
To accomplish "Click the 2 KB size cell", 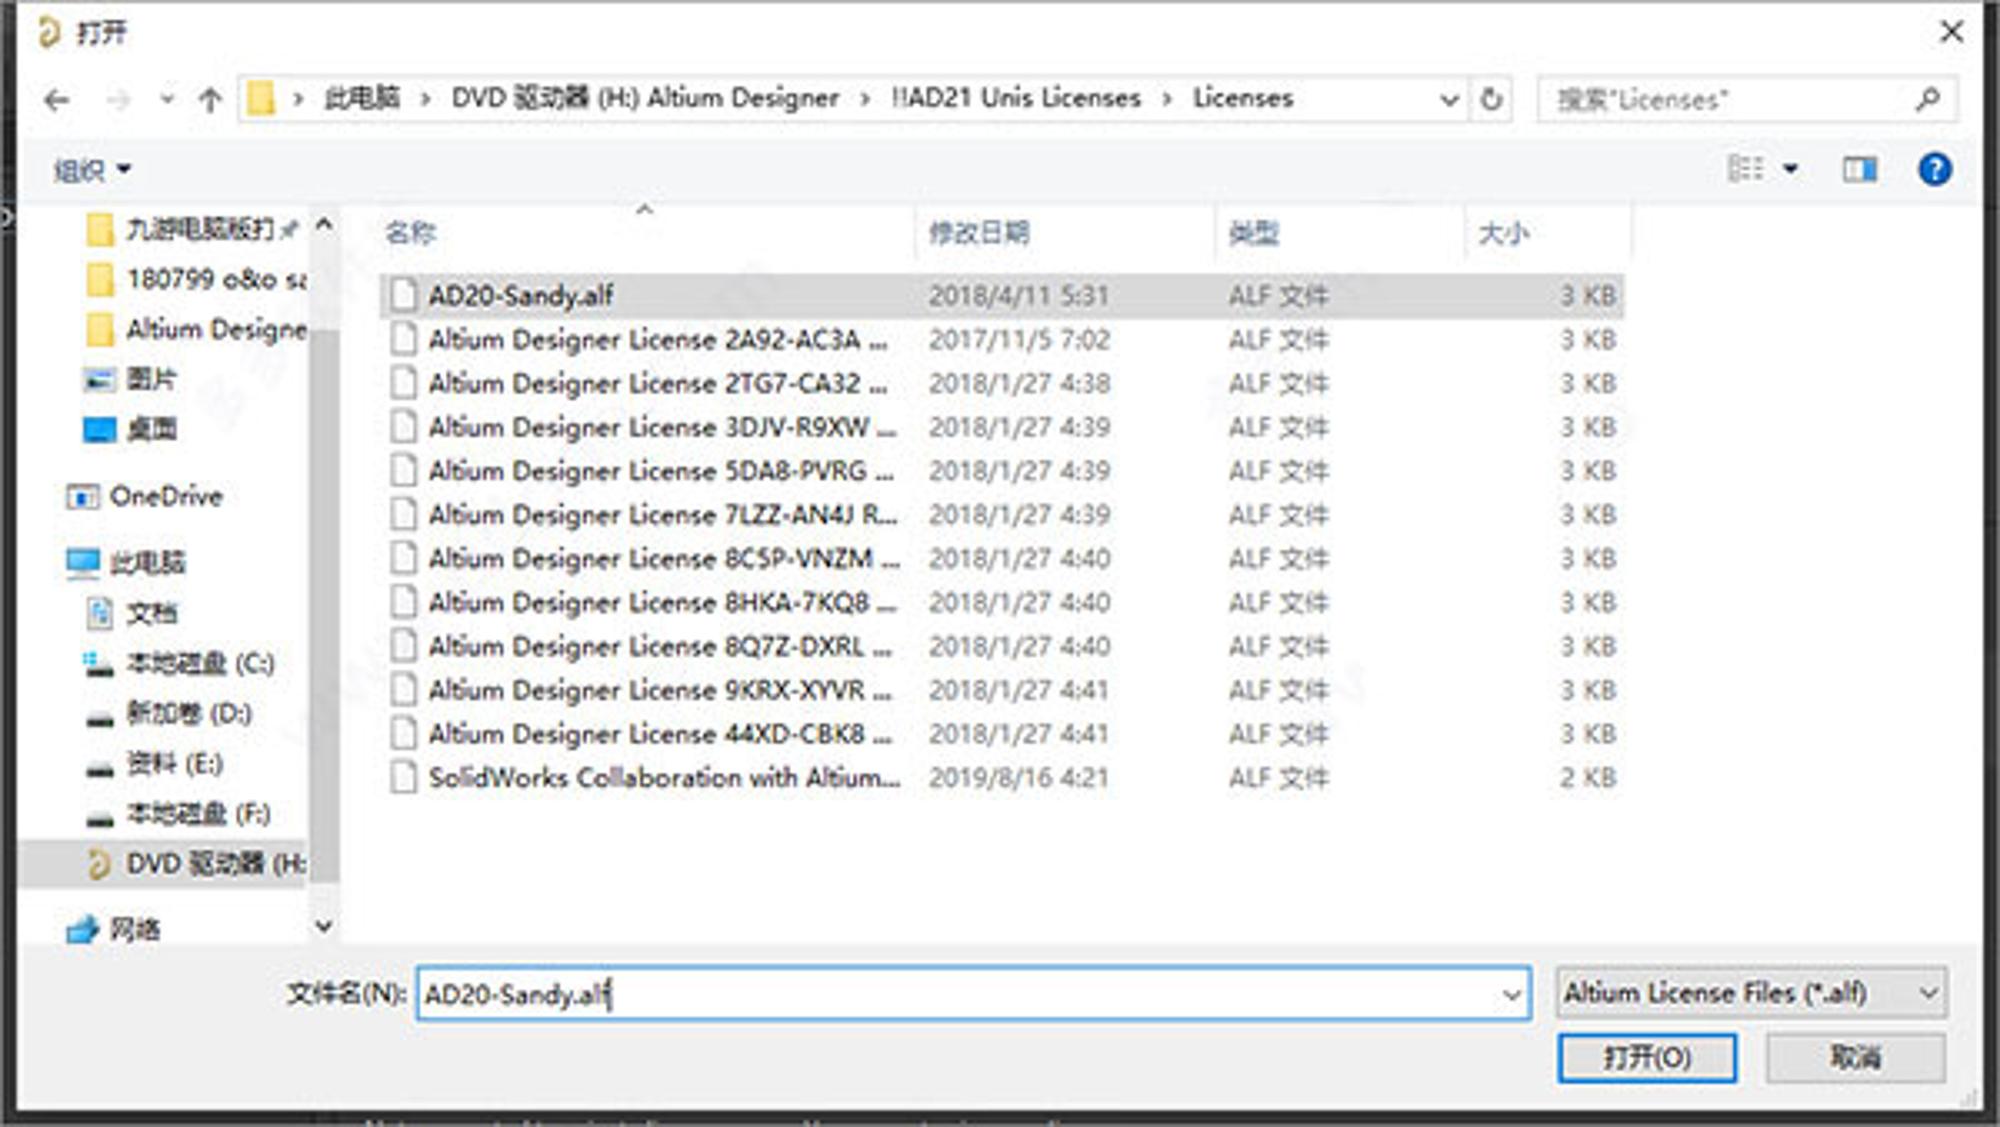I will (x=1588, y=777).
